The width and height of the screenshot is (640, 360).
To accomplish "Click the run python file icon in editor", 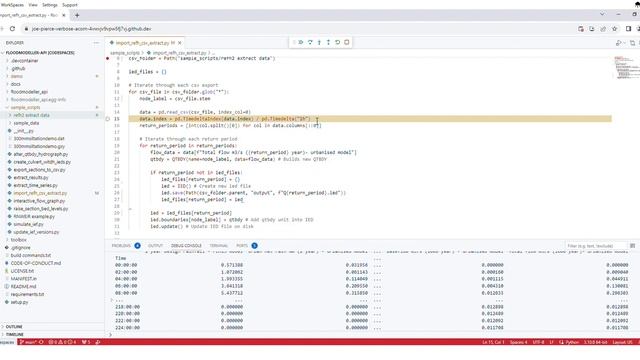I will 619,43.
